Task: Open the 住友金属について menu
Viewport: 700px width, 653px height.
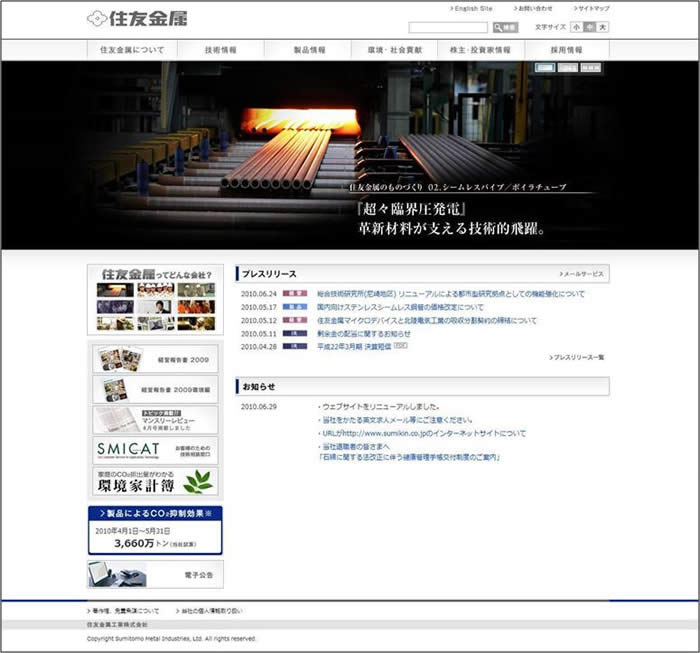Action: (x=132, y=50)
